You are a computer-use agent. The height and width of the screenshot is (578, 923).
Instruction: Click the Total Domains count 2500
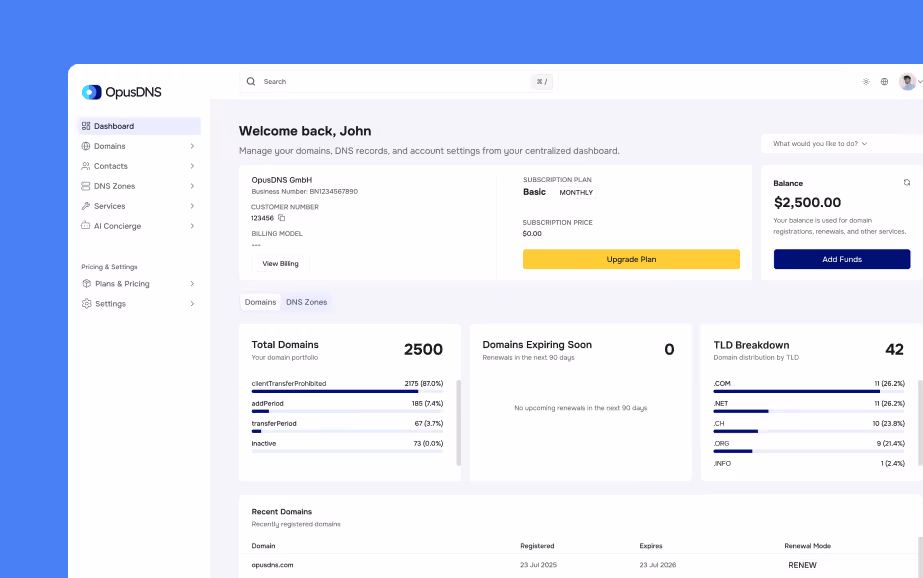[x=423, y=350]
